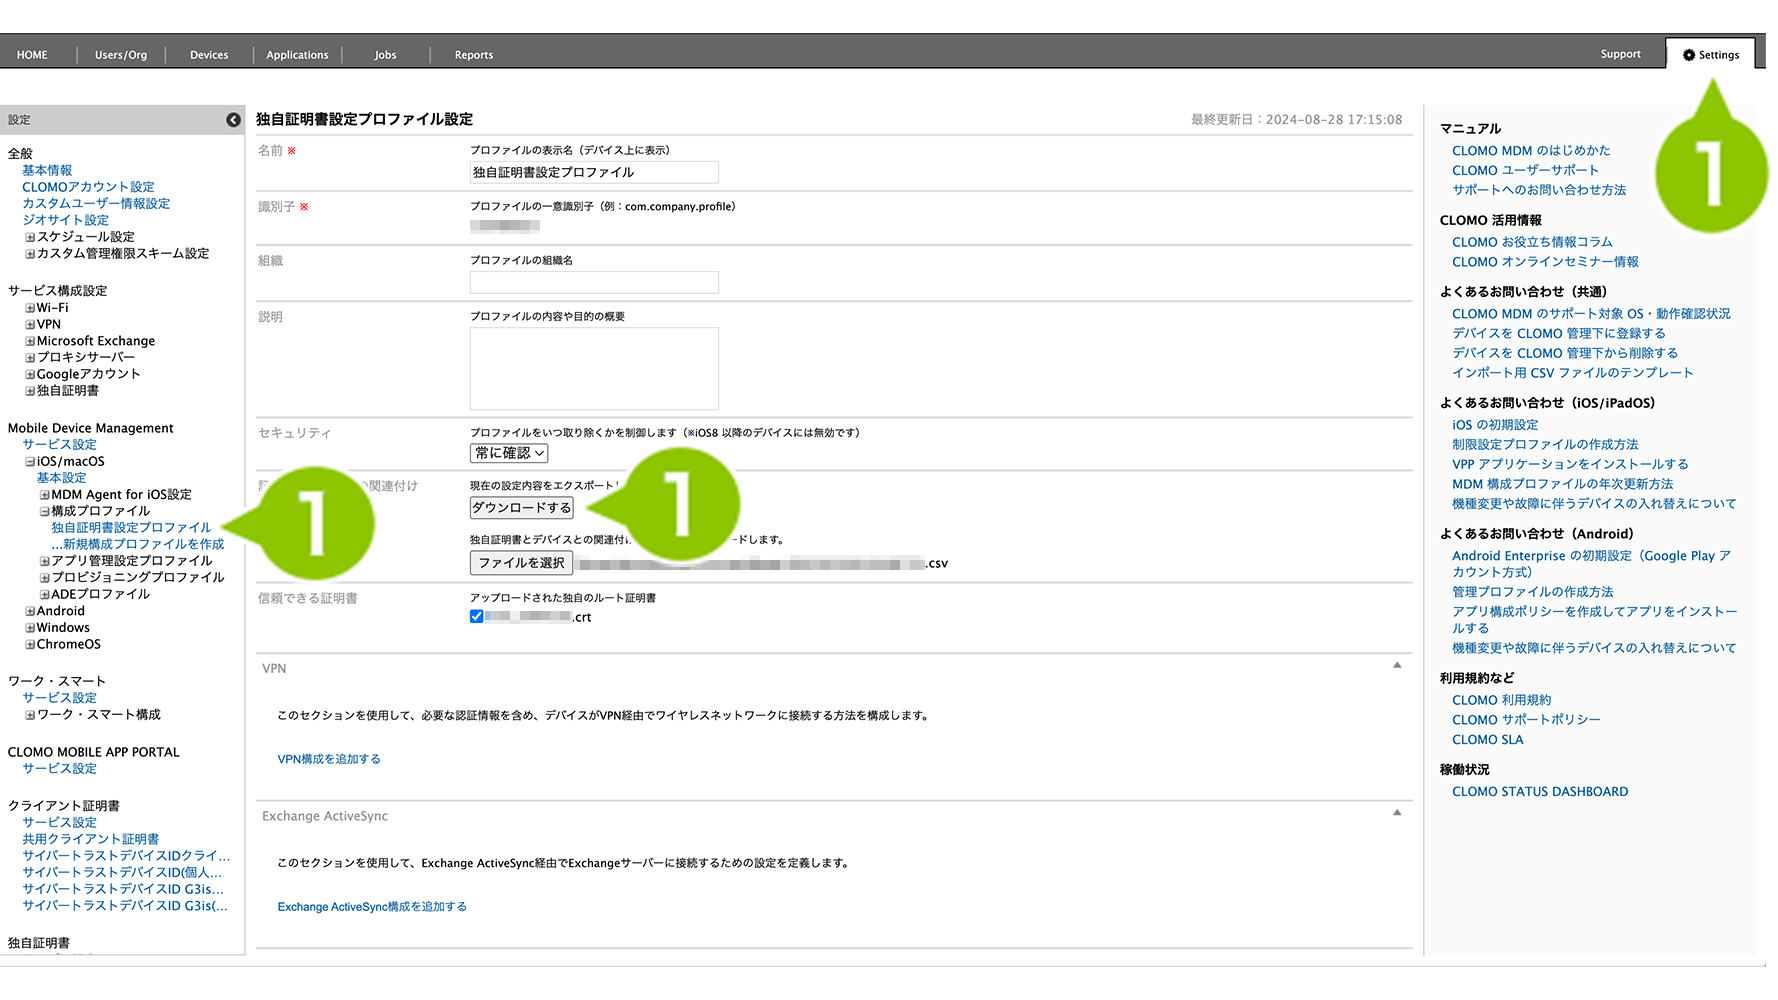Open CLOMO STATUS DASHBOARD link
1778x1000 pixels.
point(1540,792)
